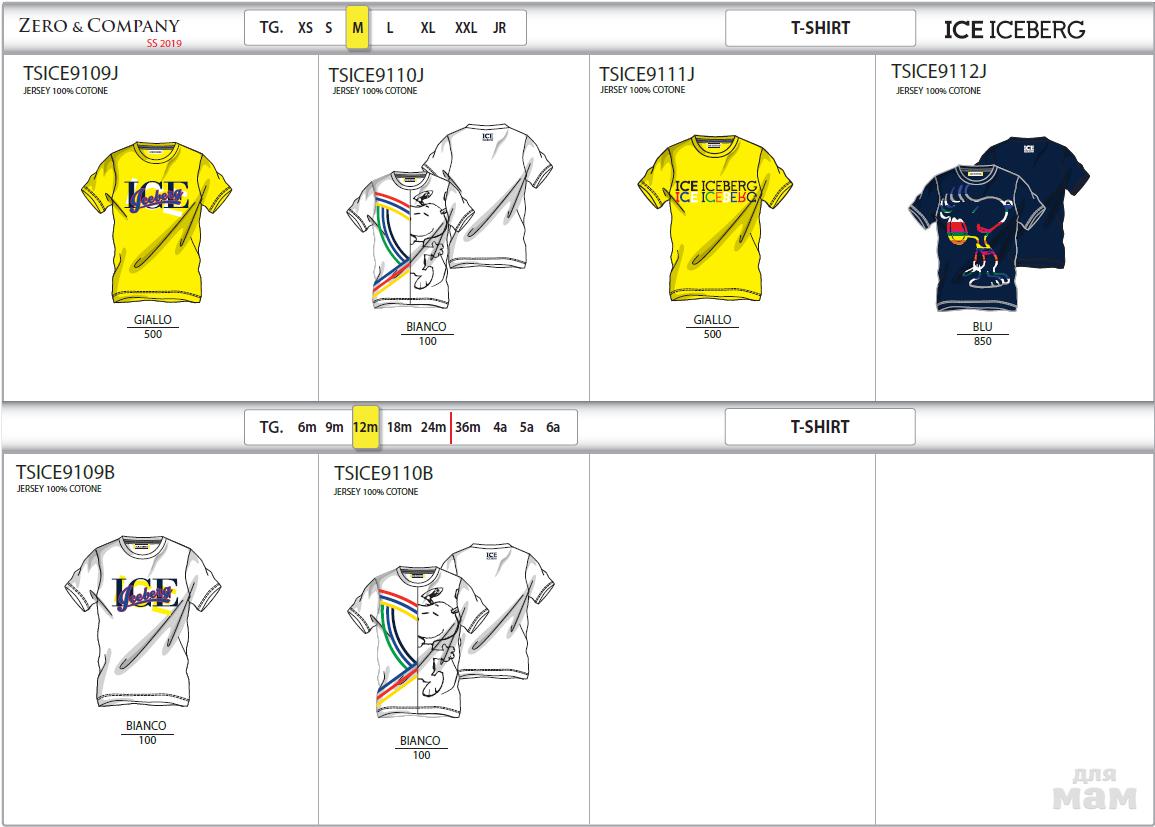Open the white Snoopy TSICE9110J shirt image

coord(449,217)
